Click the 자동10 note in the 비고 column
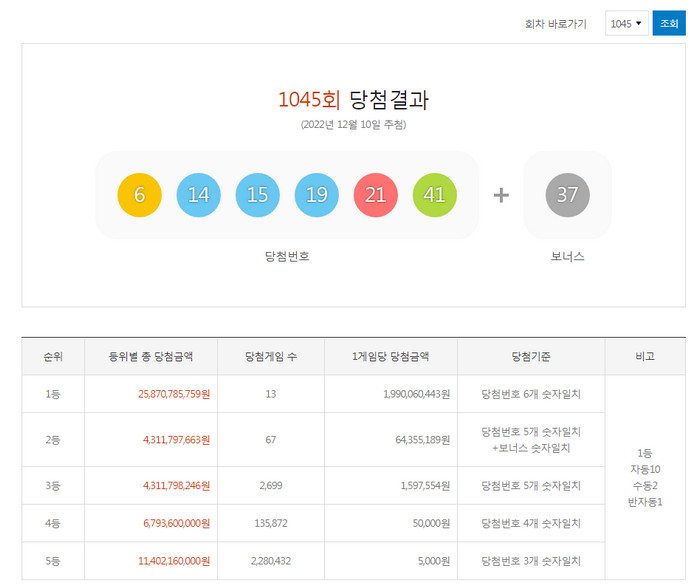Image resolution: width=700 pixels, height=586 pixels. click(645, 469)
